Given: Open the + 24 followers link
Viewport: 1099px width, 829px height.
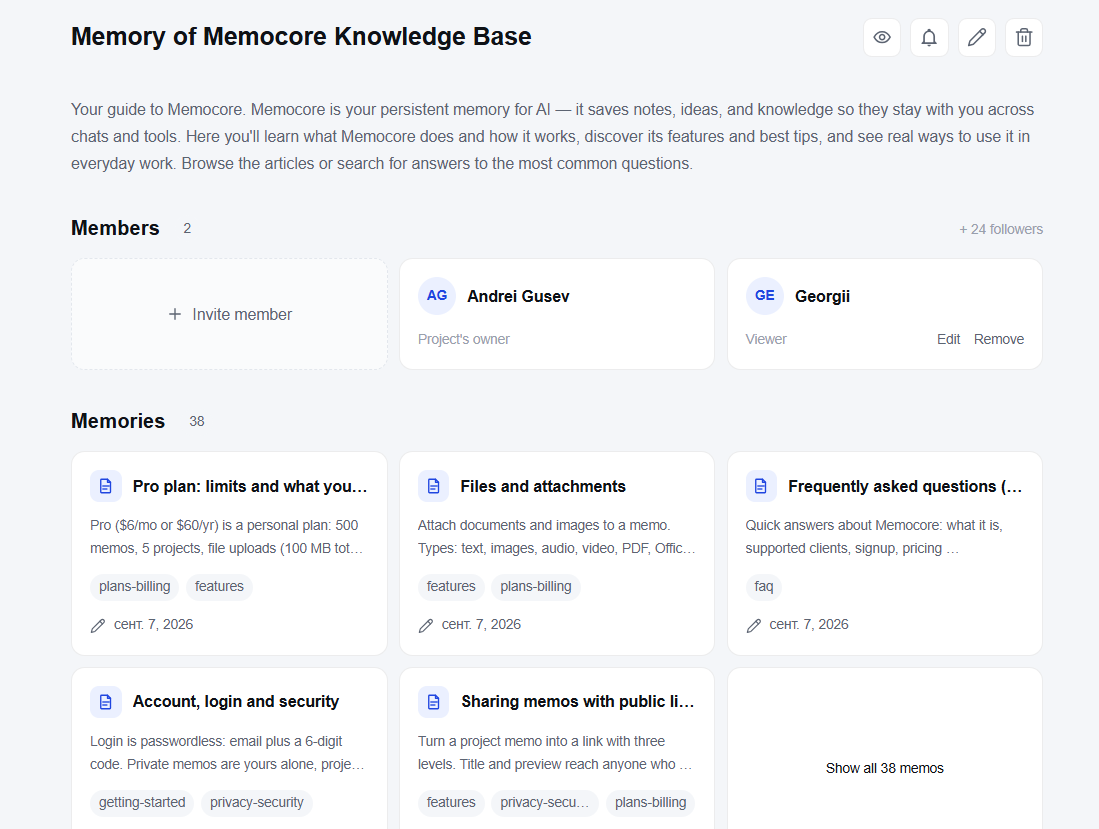Looking at the screenshot, I should click(x=1001, y=229).
